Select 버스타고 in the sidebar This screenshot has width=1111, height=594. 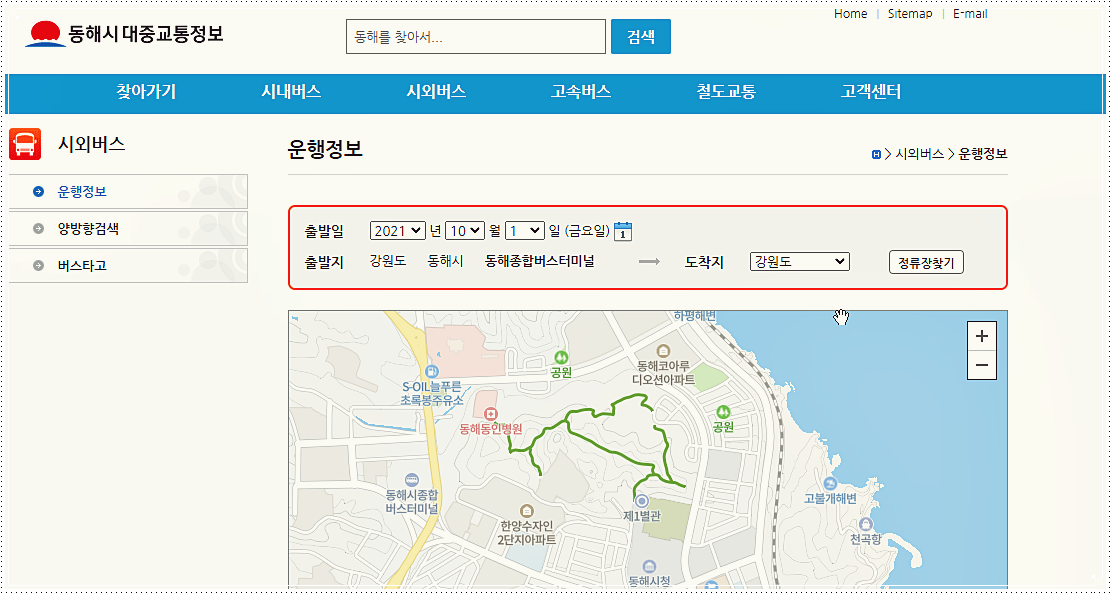[x=128, y=266]
